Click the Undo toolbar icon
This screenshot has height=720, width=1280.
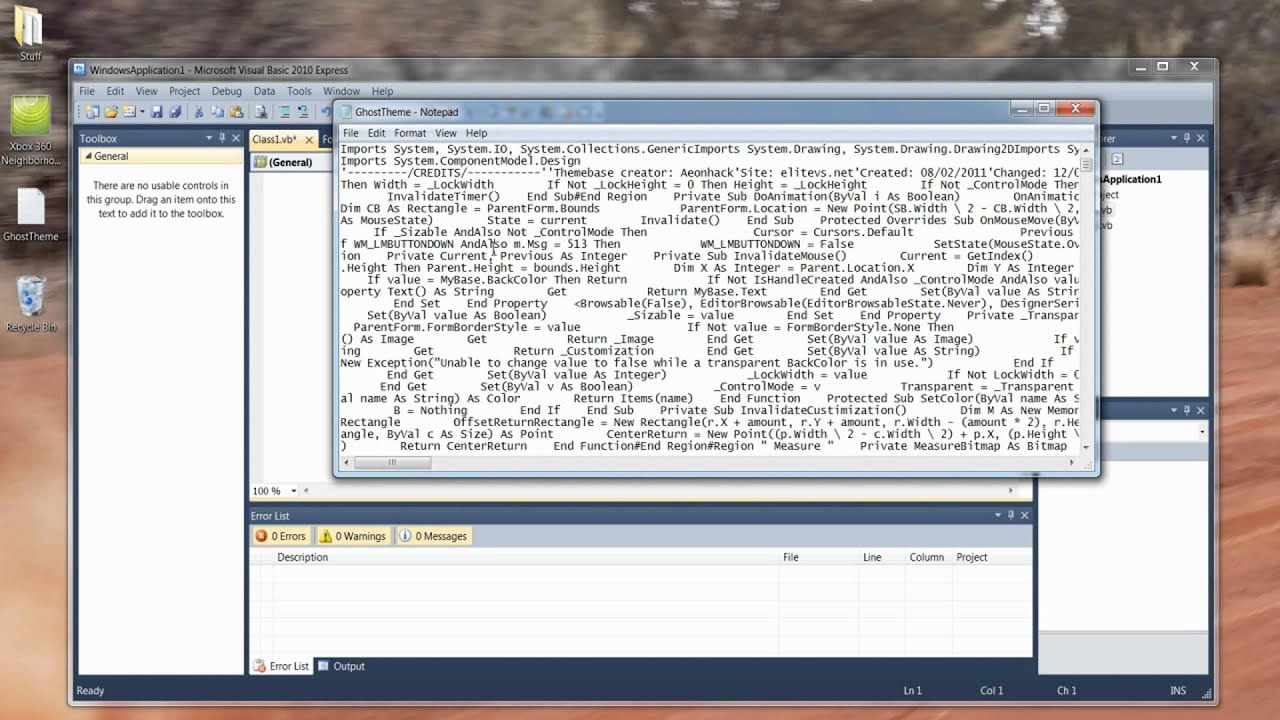[x=325, y=111]
